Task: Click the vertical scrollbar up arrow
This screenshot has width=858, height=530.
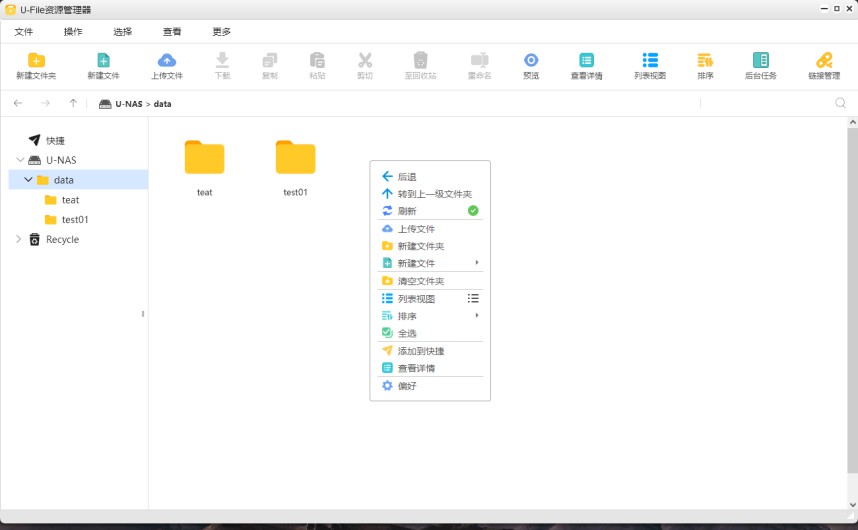Action: tap(853, 122)
